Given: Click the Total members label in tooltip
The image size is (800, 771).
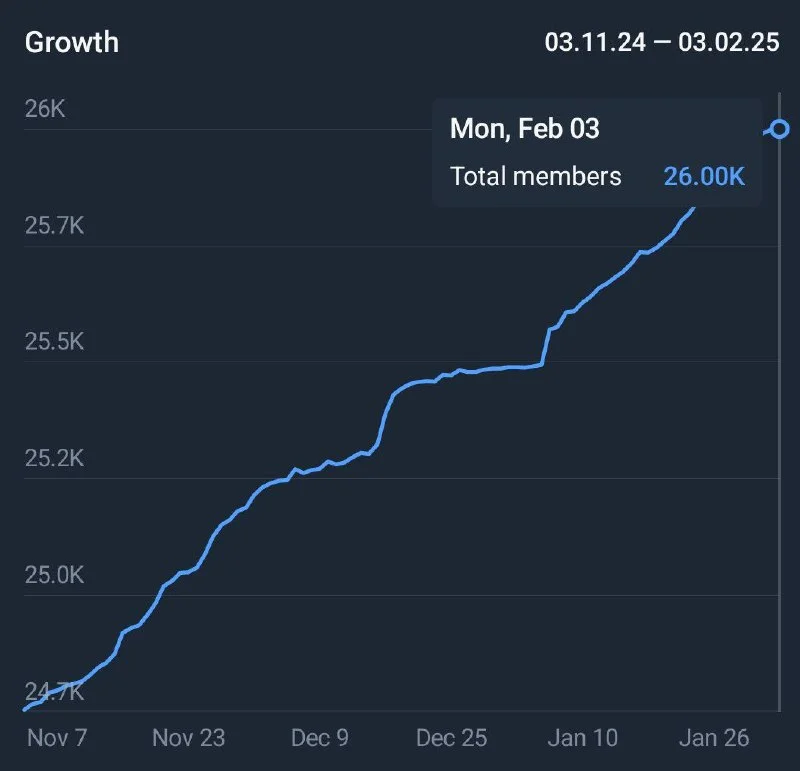Looking at the screenshot, I should coord(535,176).
